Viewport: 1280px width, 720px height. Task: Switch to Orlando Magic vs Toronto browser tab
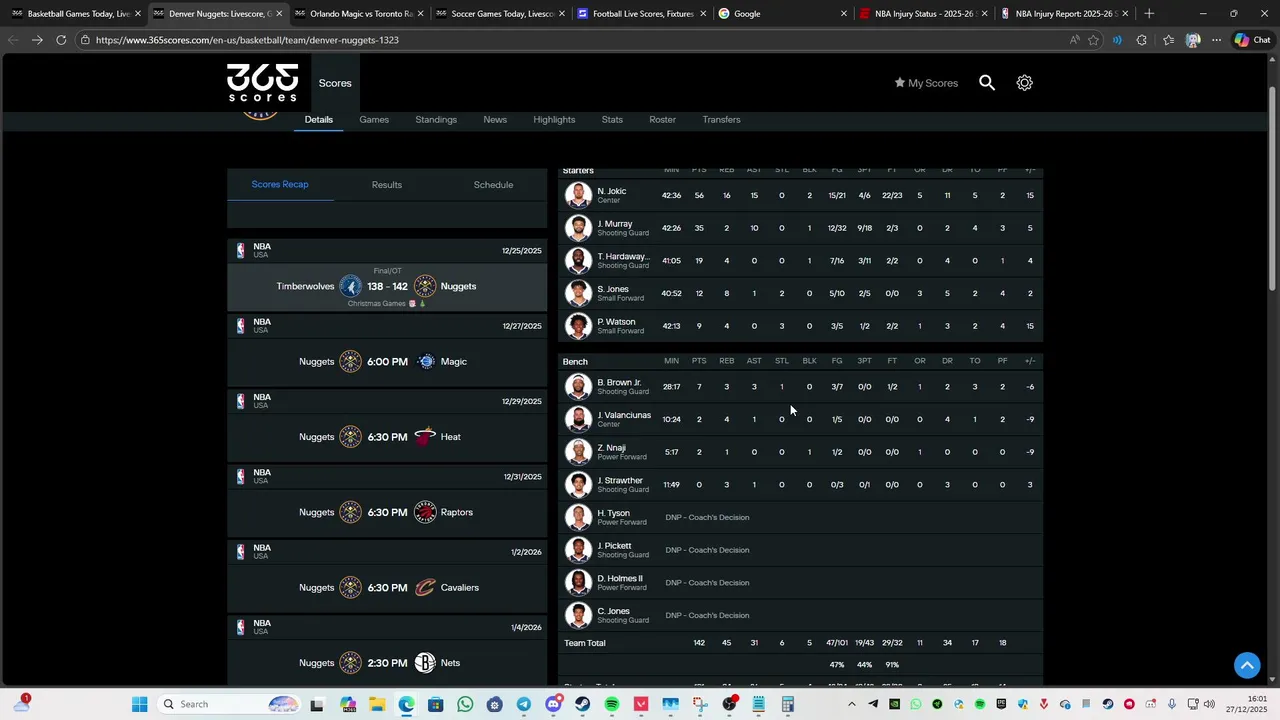pyautogui.click(x=358, y=14)
